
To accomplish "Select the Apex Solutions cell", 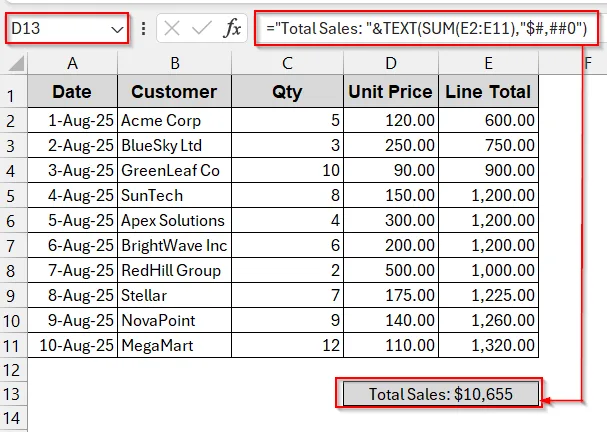I will pos(175,220).
